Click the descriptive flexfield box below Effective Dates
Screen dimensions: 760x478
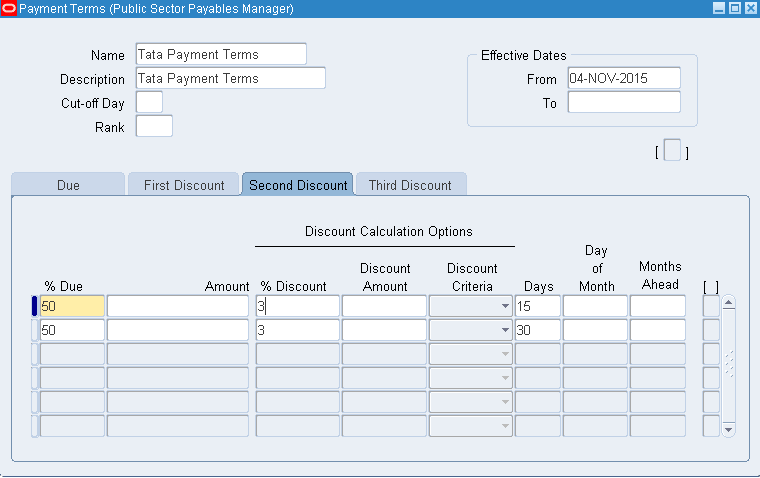[672, 151]
